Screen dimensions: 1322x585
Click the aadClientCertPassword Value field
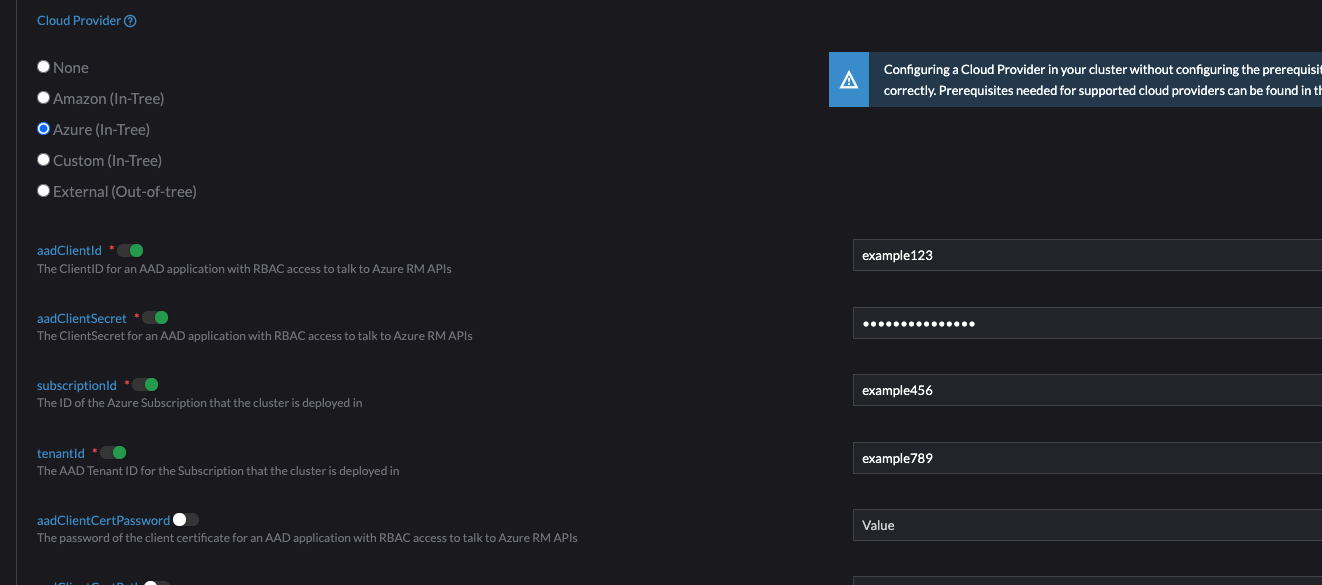[x=1080, y=524]
